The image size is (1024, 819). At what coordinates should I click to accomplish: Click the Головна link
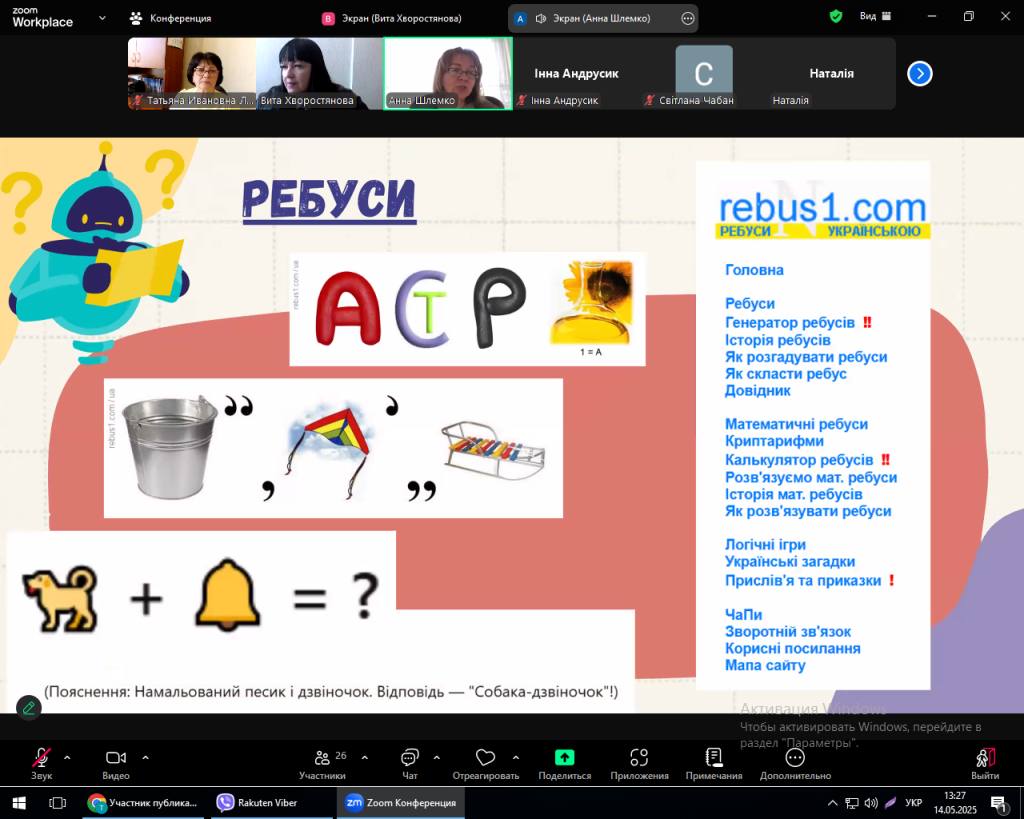(754, 270)
